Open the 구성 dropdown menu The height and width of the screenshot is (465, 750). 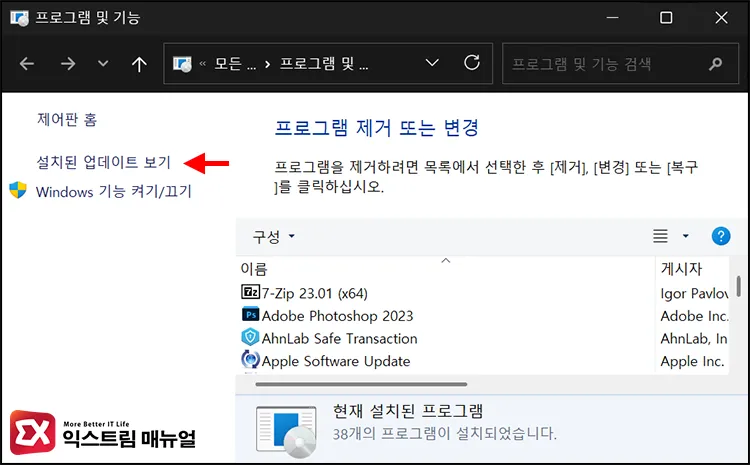click(x=273, y=236)
